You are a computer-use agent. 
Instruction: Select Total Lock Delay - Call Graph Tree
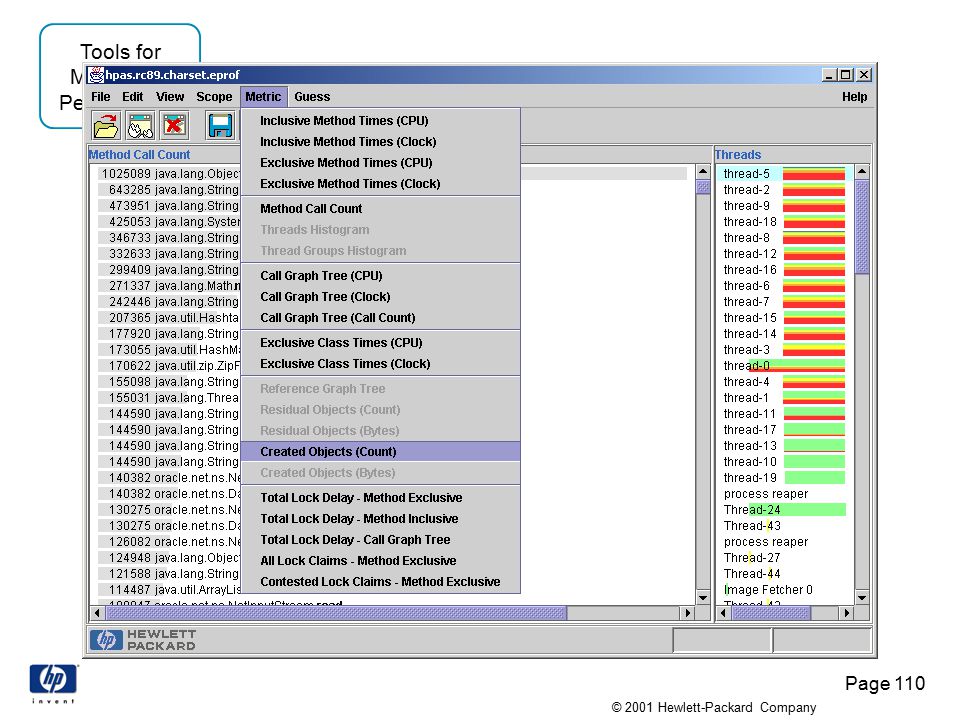click(380, 539)
